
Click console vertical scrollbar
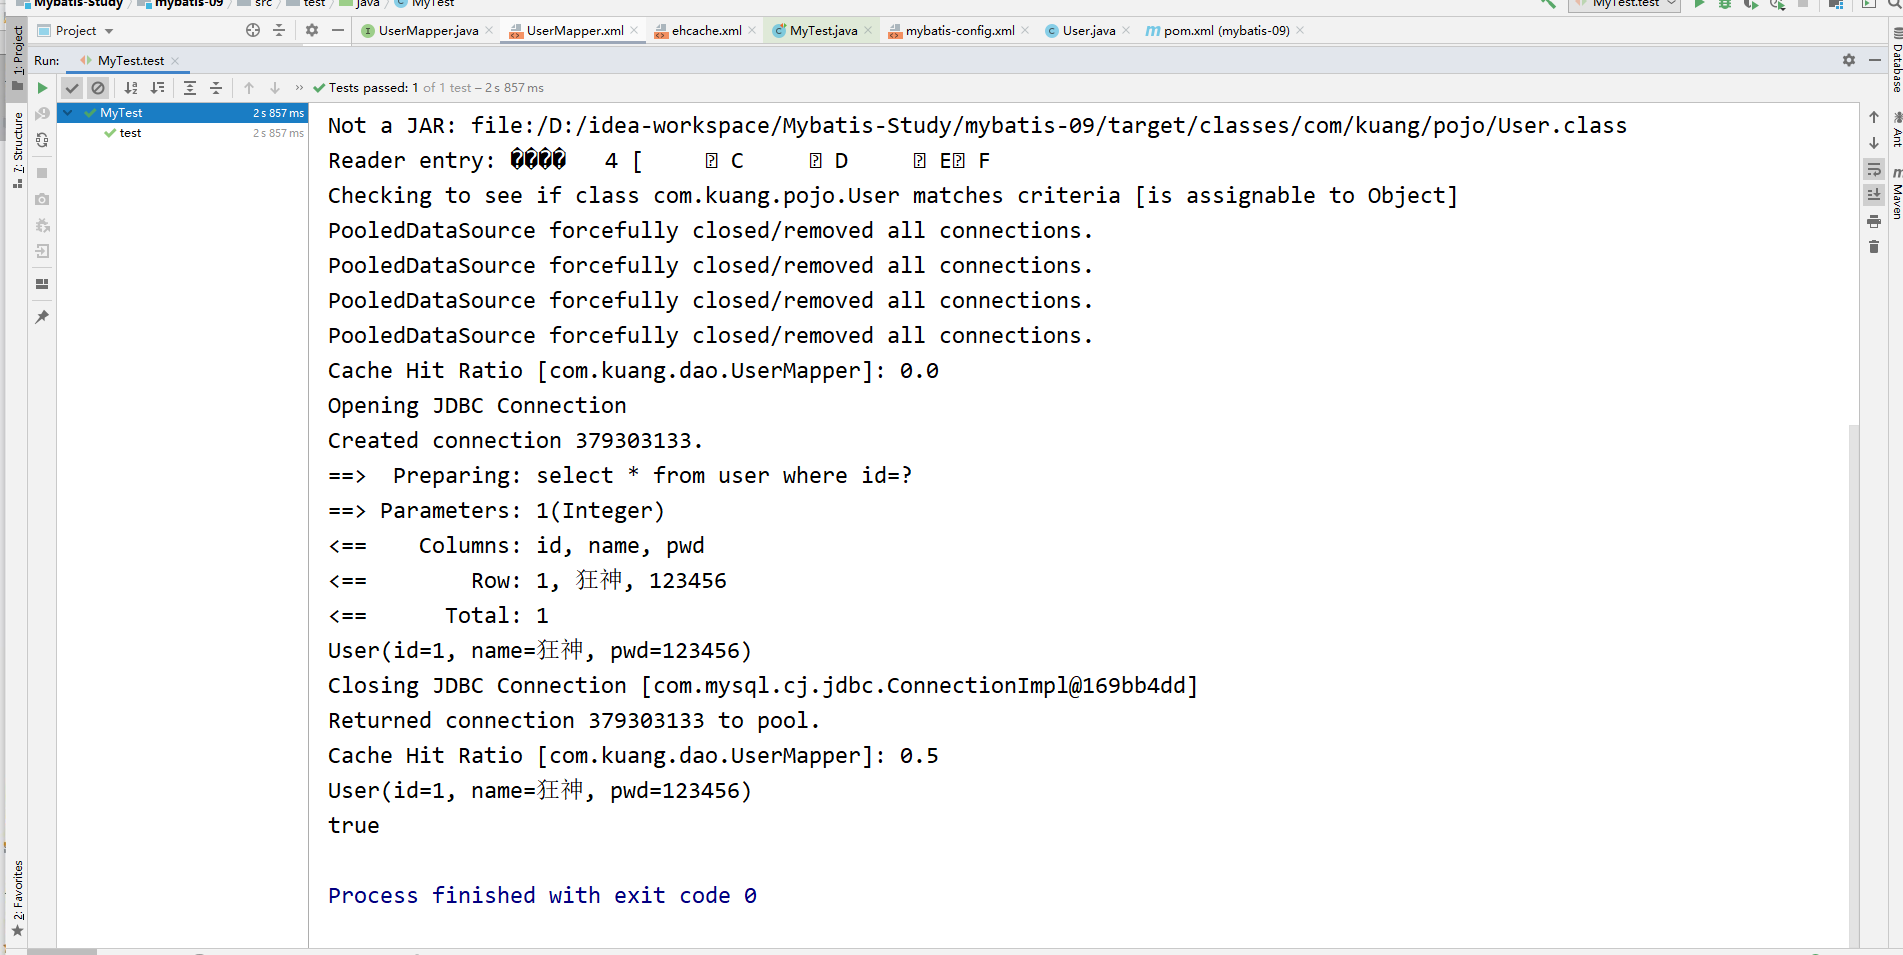tap(1854, 685)
